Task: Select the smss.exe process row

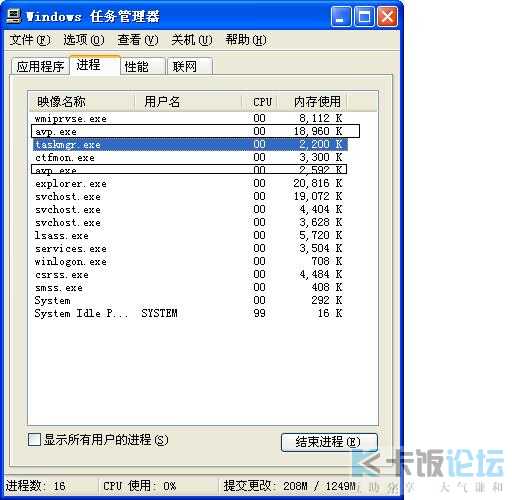Action: pyautogui.click(x=189, y=287)
